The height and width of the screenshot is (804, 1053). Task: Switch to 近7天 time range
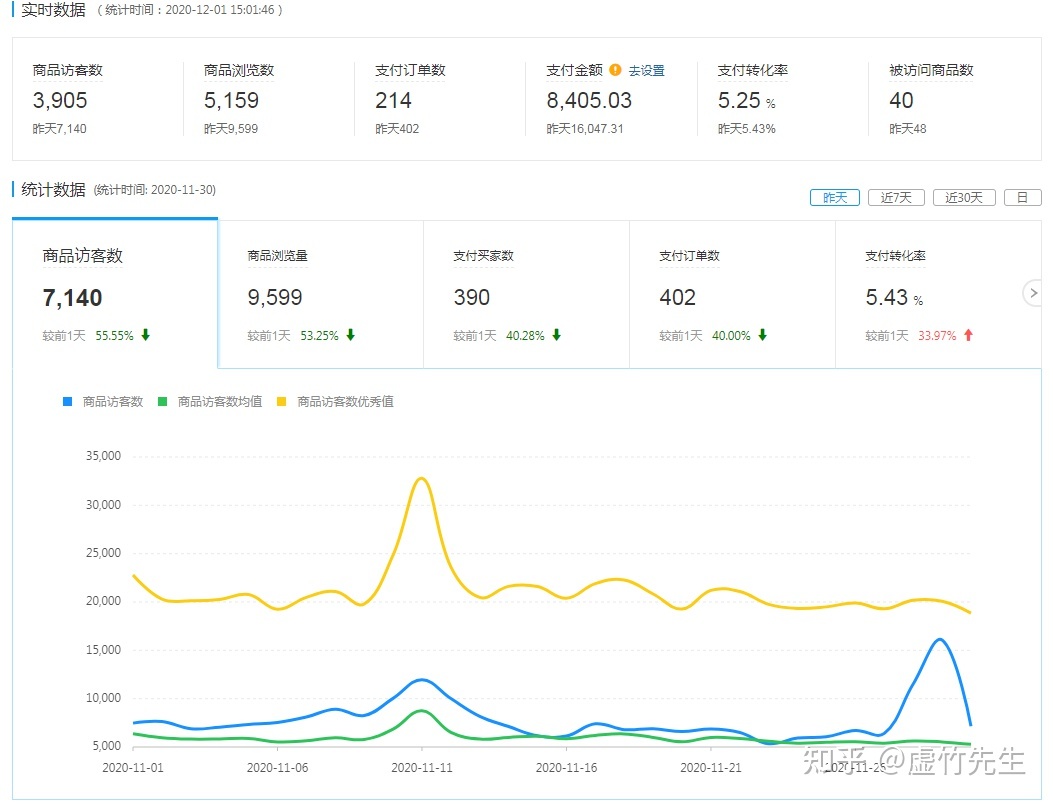pyautogui.click(x=896, y=198)
